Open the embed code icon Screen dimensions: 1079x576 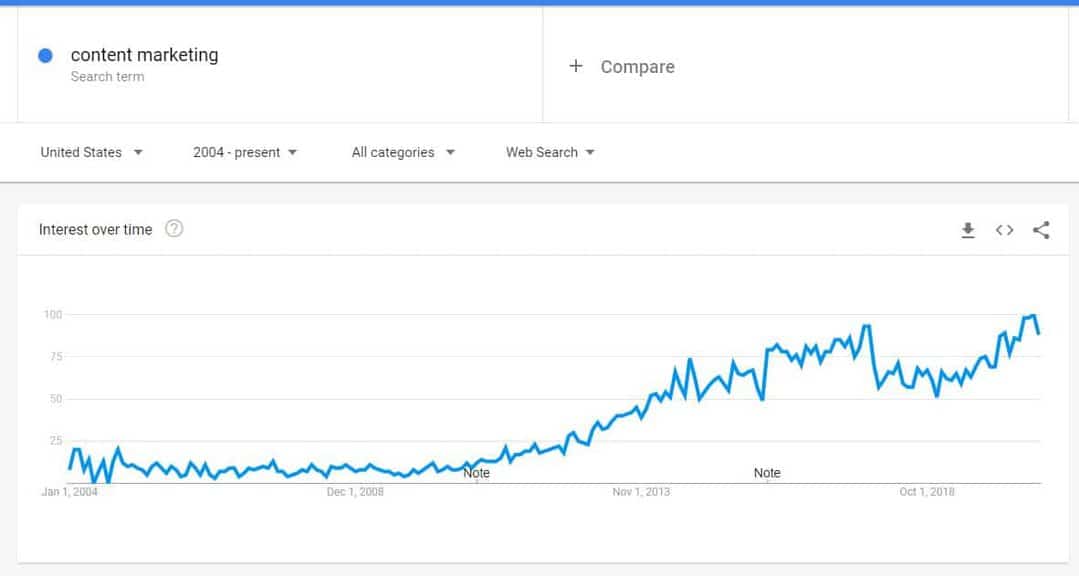tap(1004, 230)
